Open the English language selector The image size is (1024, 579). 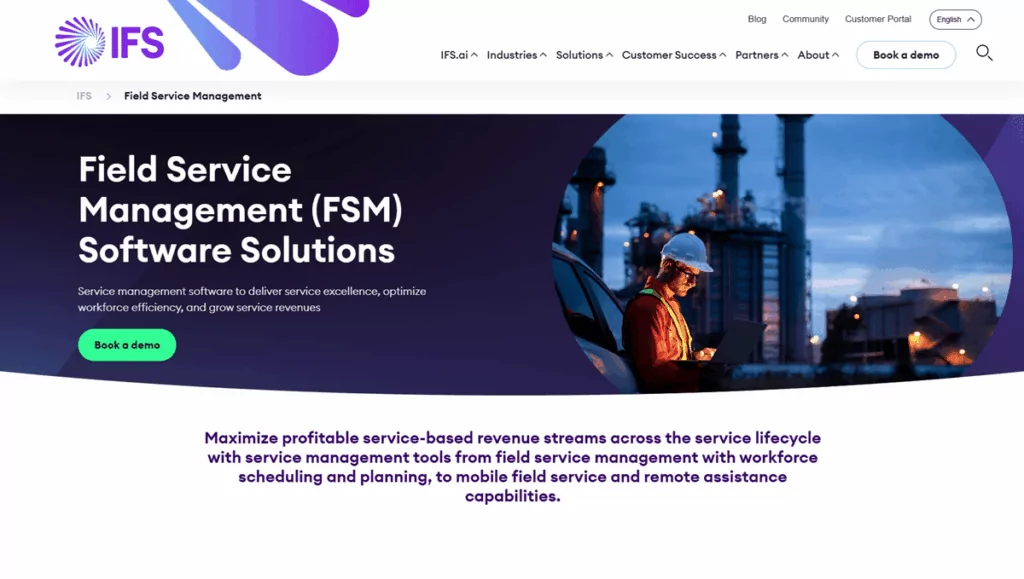[955, 19]
